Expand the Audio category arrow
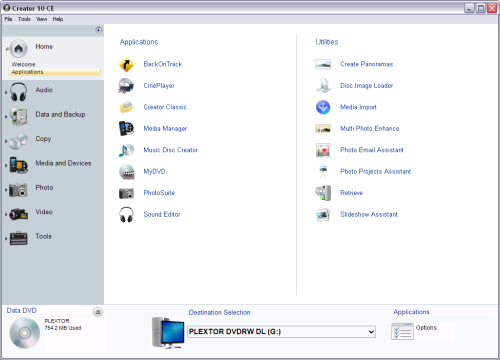The image size is (500, 360). (6, 92)
